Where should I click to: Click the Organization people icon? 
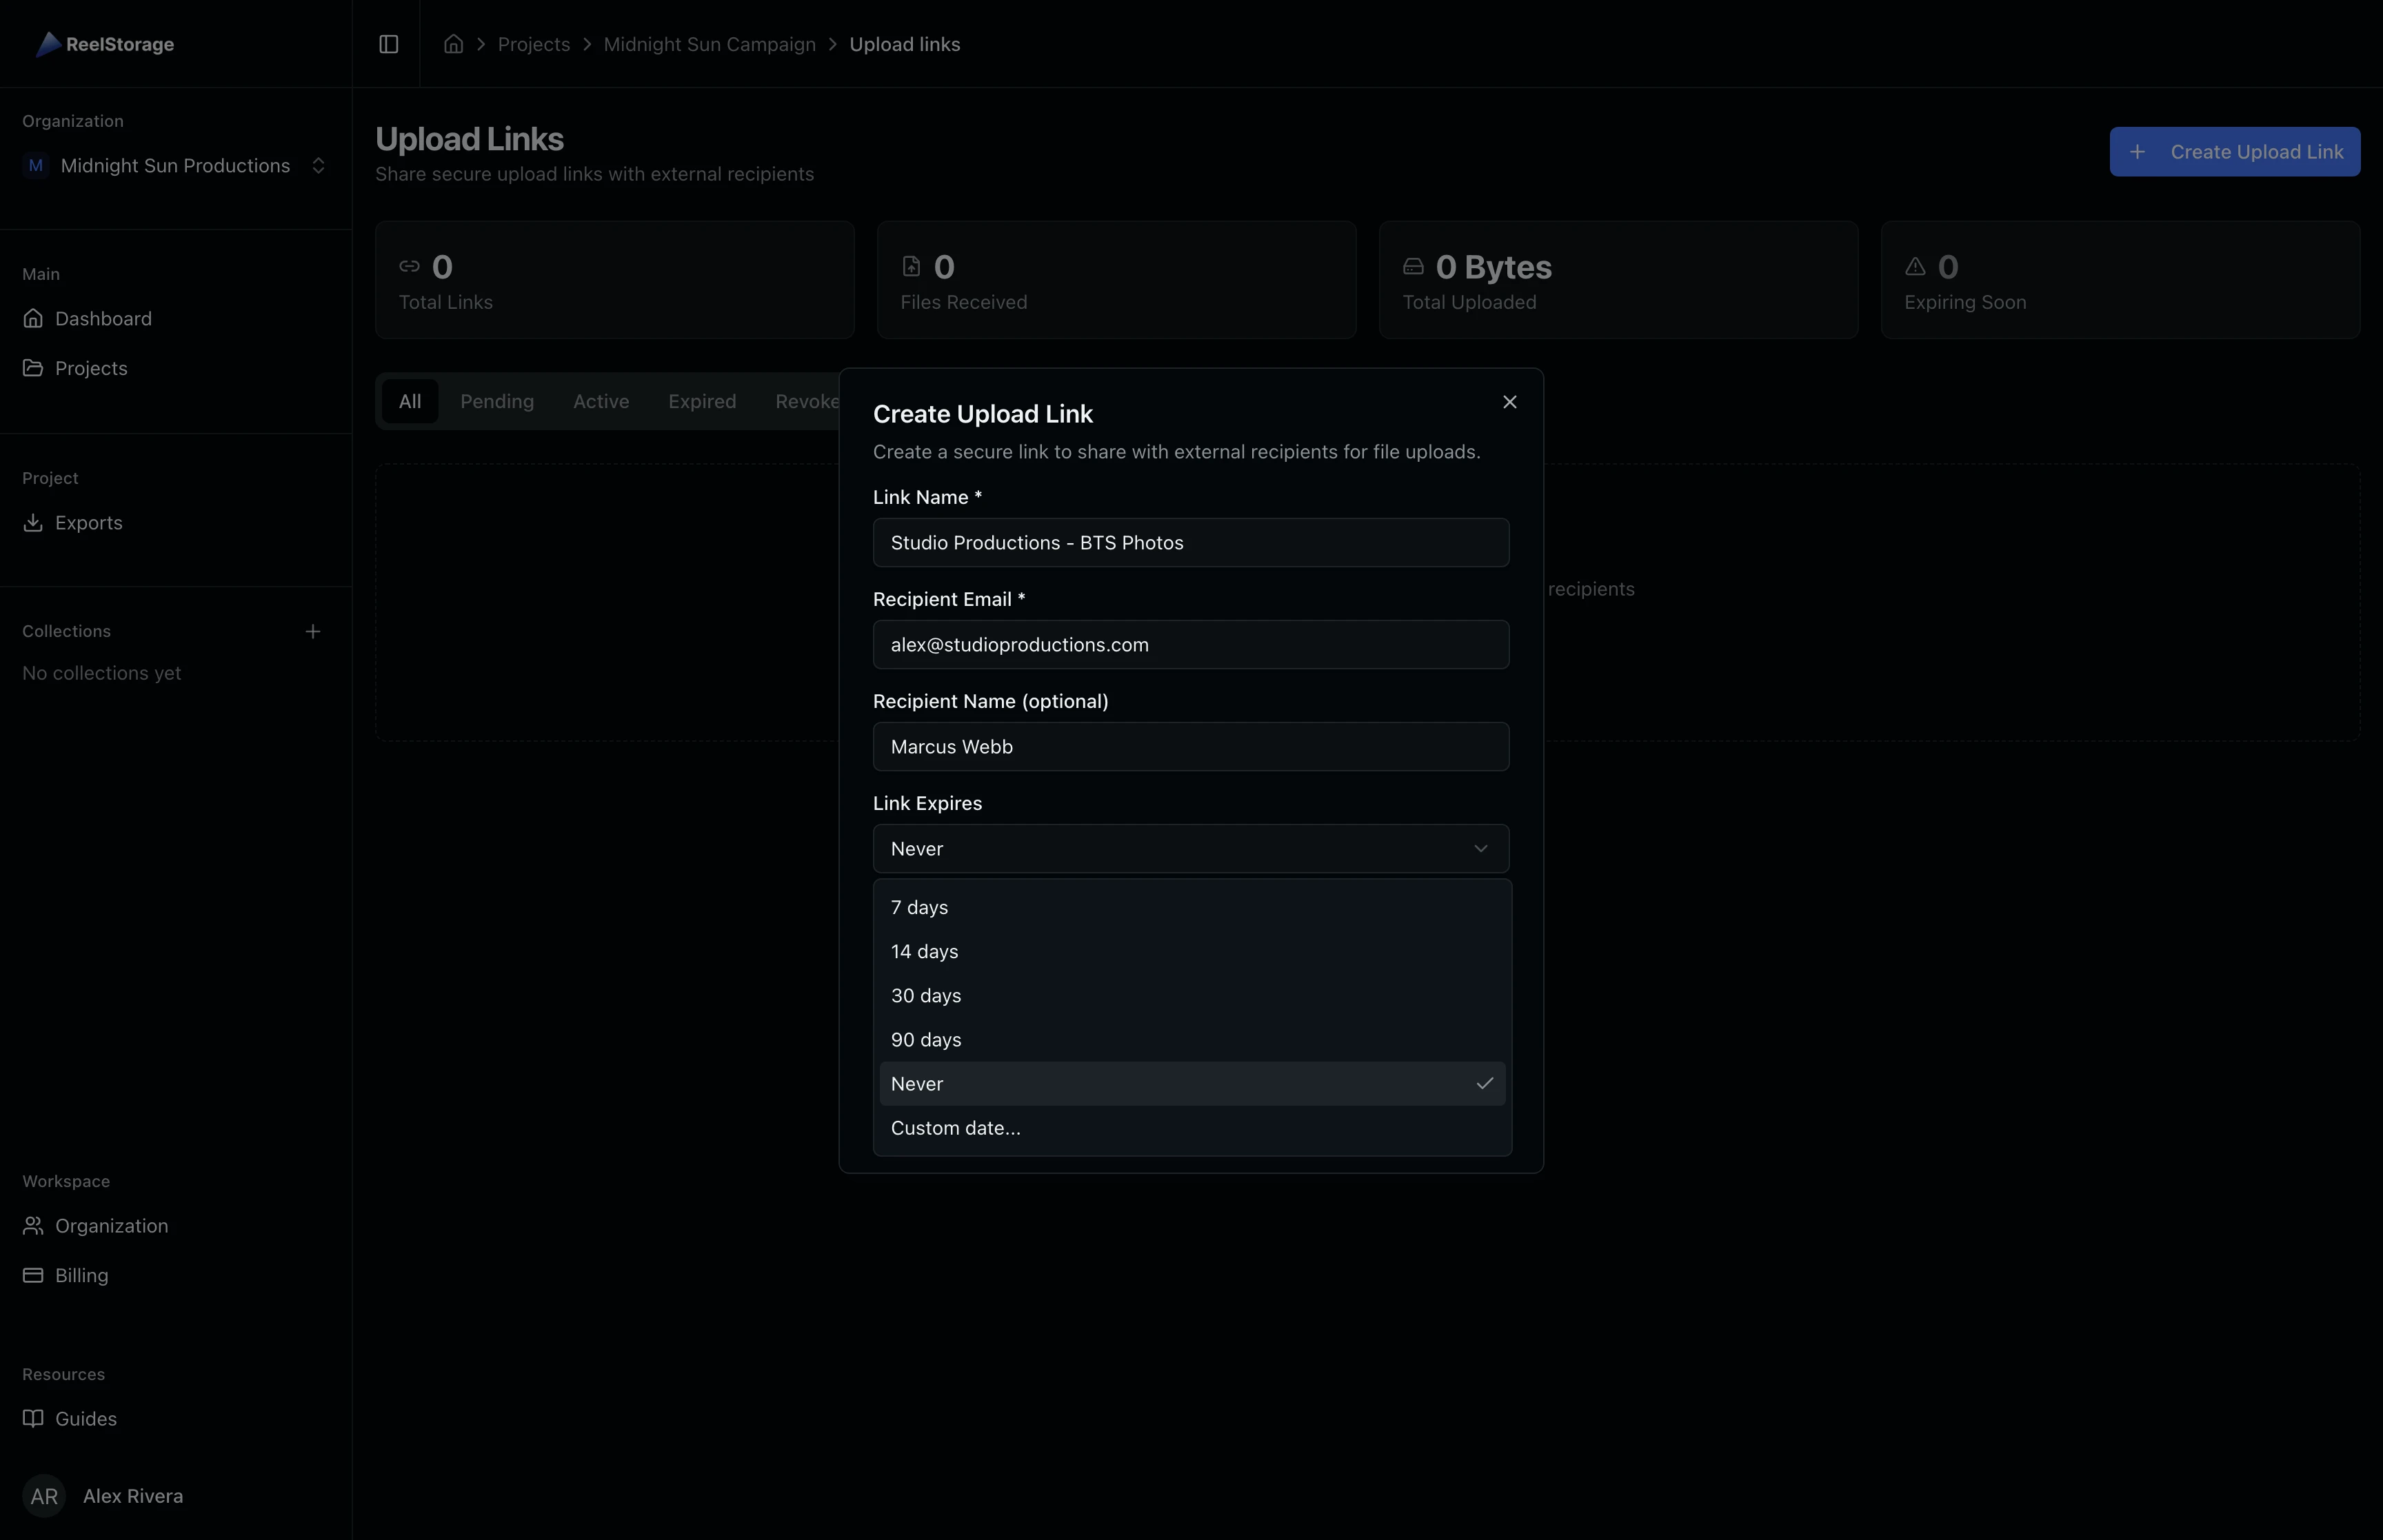point(34,1226)
